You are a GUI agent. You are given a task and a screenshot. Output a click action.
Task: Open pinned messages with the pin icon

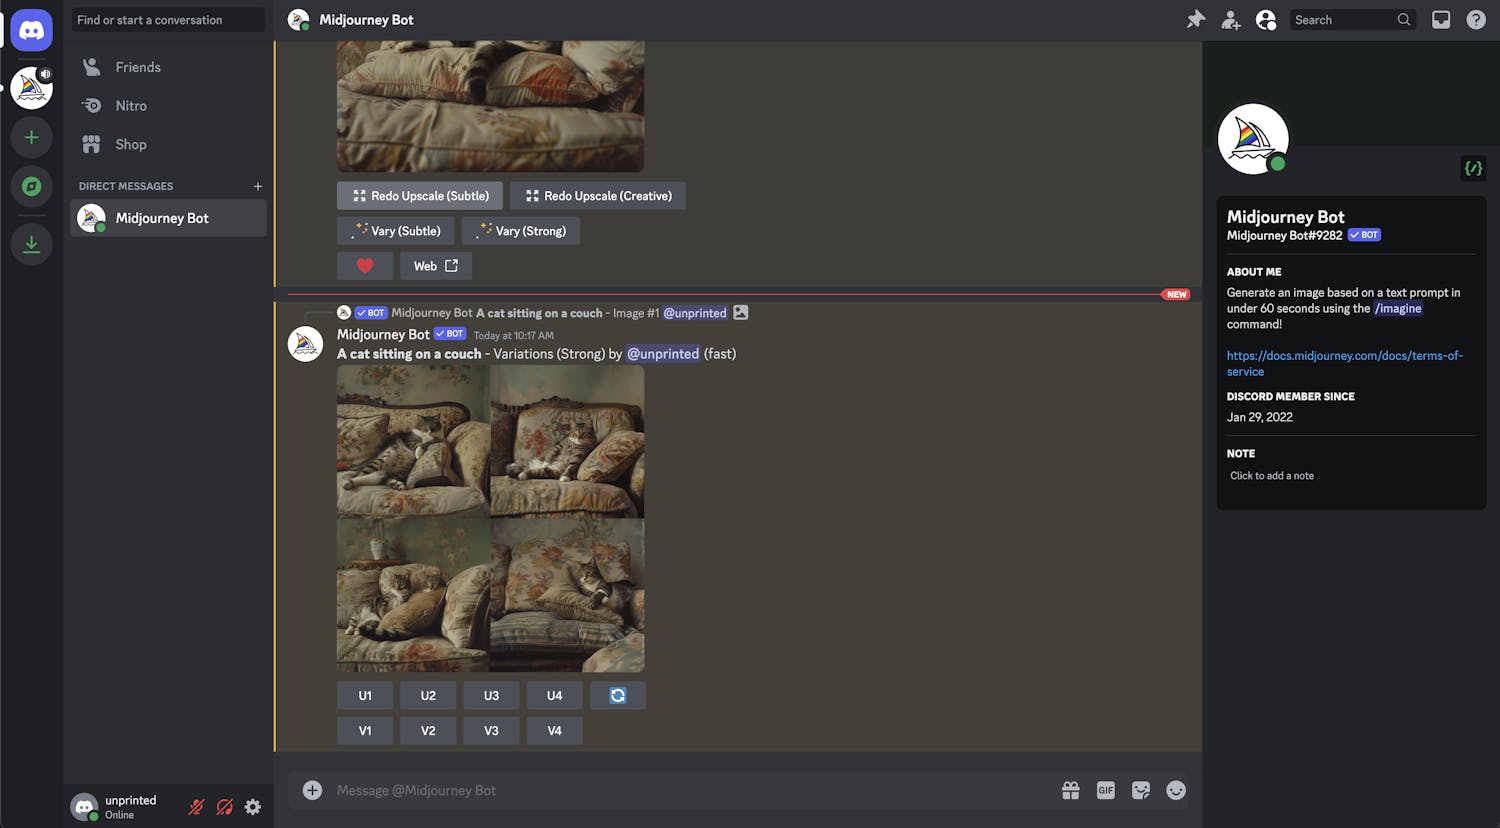click(x=1195, y=20)
